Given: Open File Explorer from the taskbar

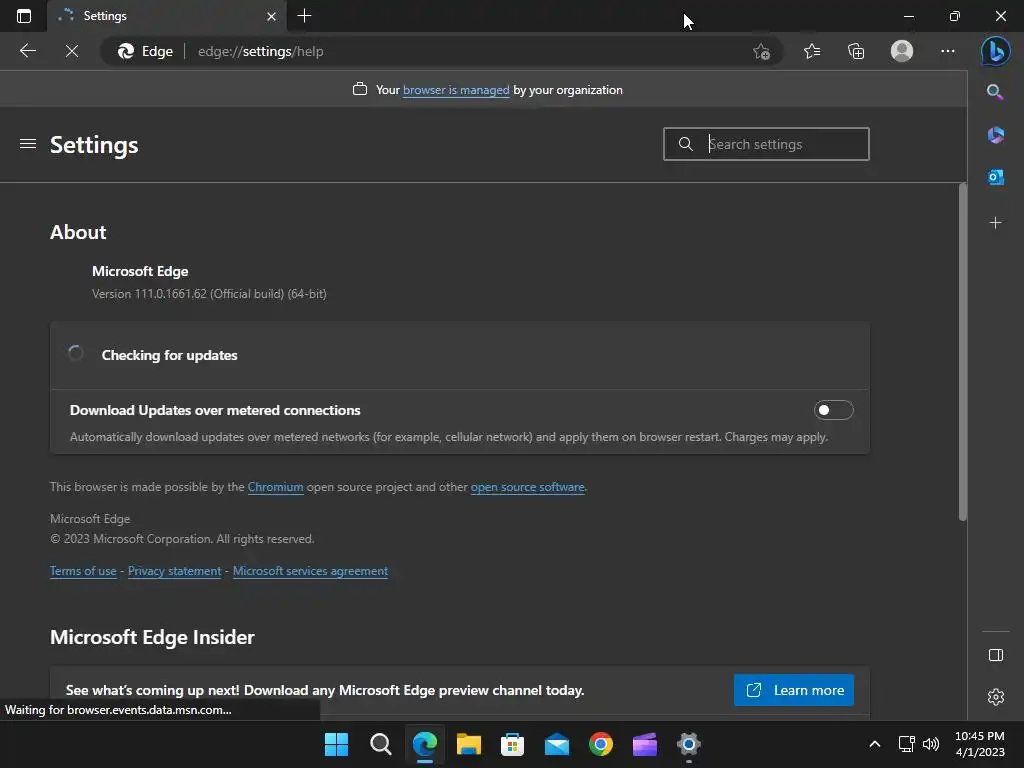Looking at the screenshot, I should pos(469,744).
